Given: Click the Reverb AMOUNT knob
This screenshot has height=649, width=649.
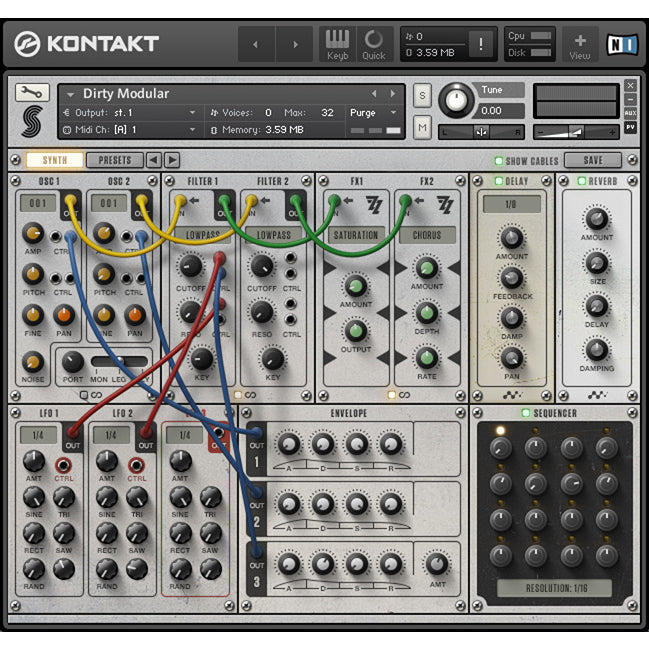Looking at the screenshot, I should (x=596, y=219).
